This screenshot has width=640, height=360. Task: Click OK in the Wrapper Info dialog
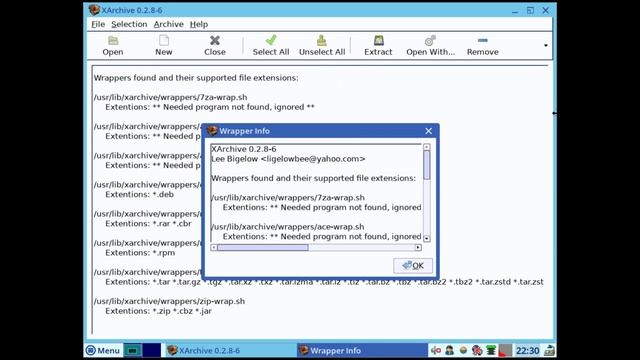point(413,266)
